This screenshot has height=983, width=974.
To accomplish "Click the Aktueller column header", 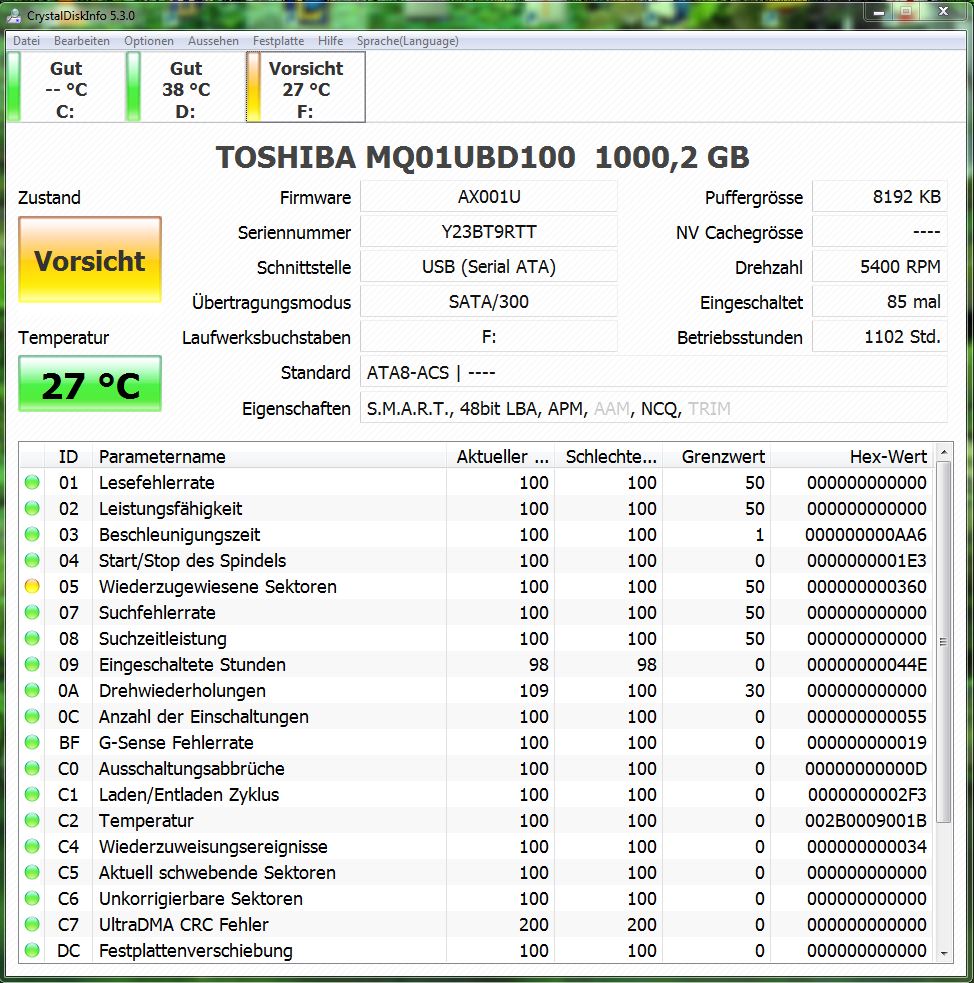I will [501, 456].
